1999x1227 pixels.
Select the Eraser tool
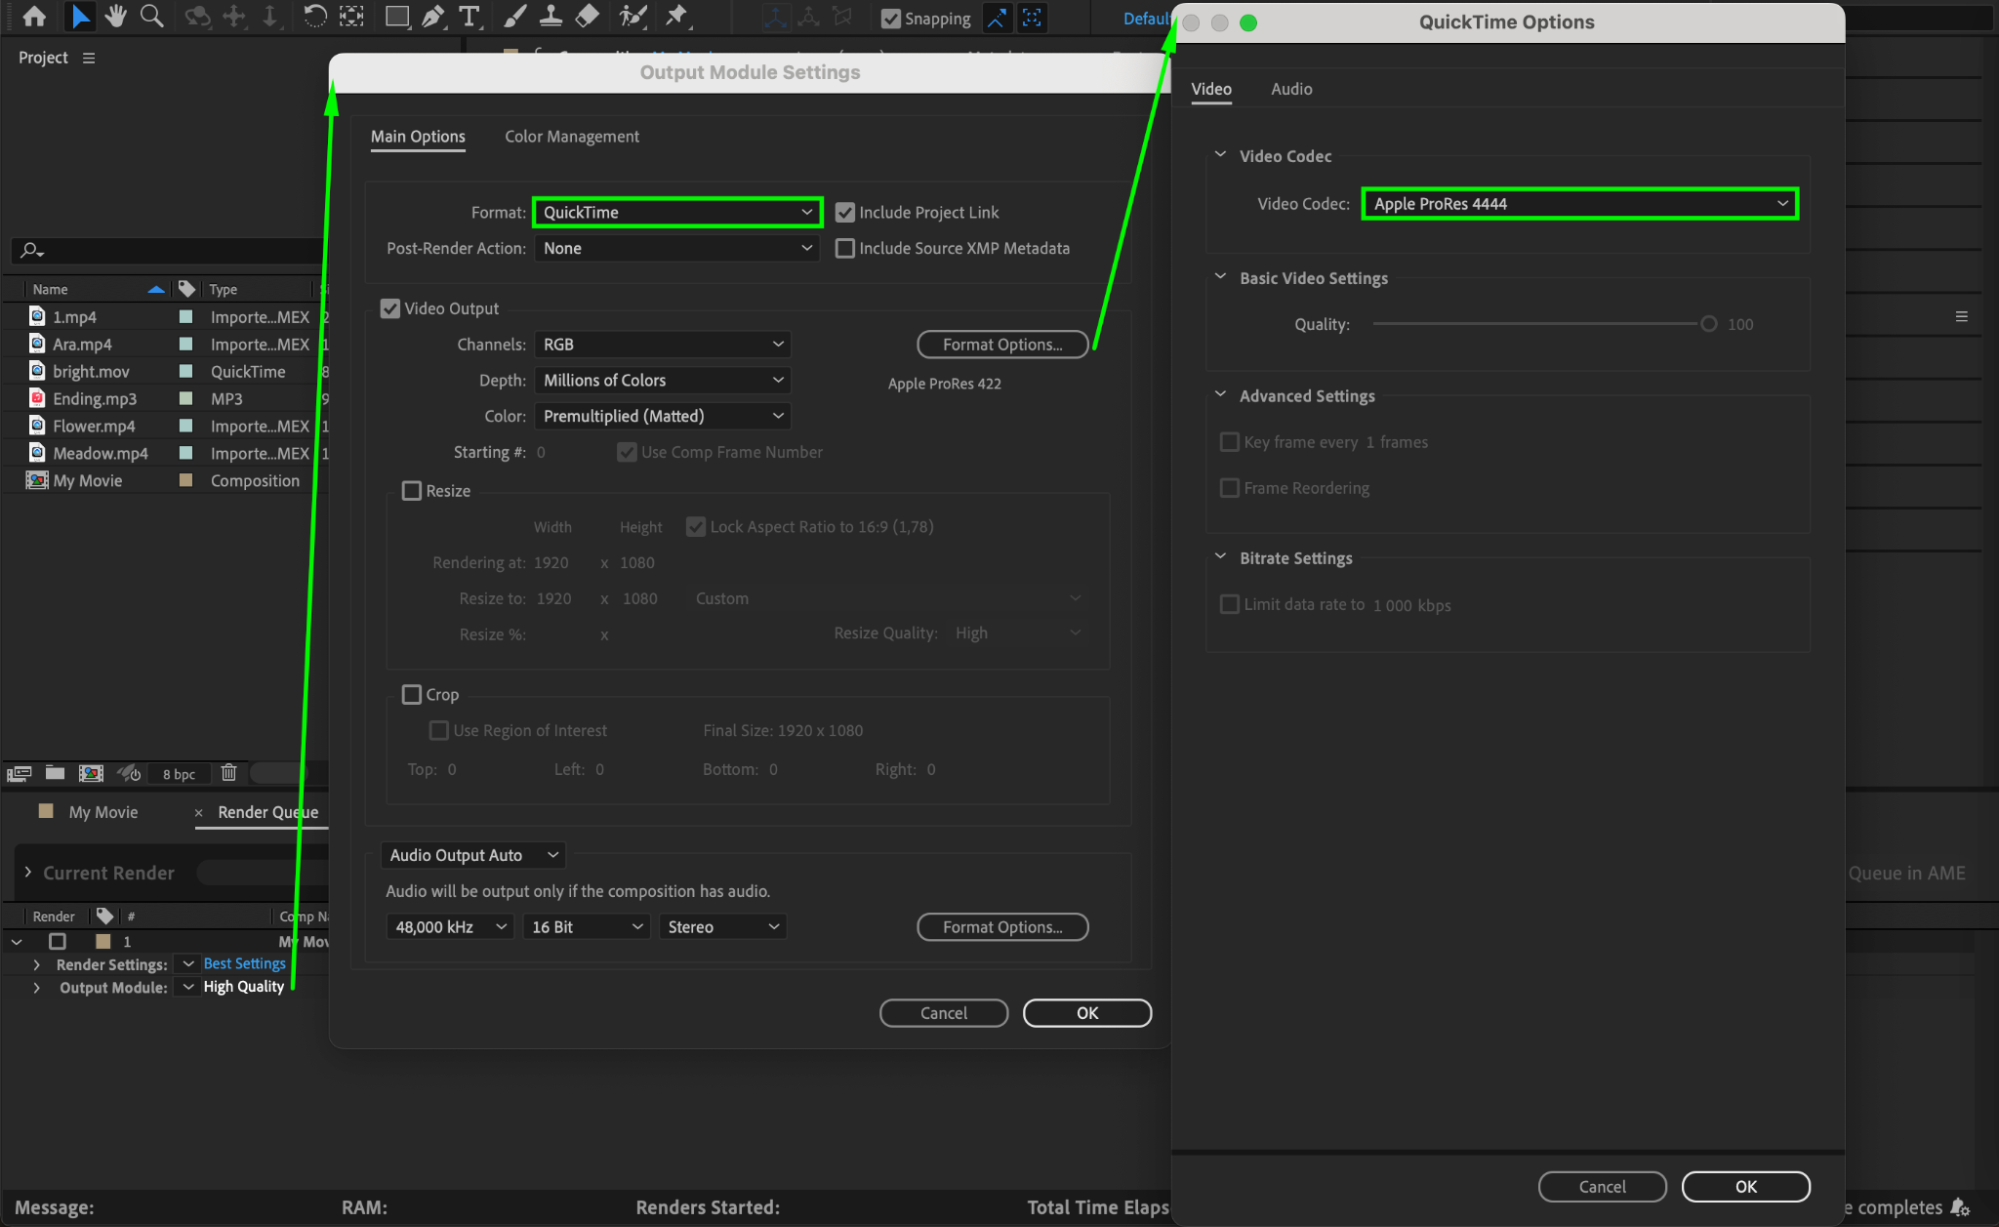(x=588, y=16)
